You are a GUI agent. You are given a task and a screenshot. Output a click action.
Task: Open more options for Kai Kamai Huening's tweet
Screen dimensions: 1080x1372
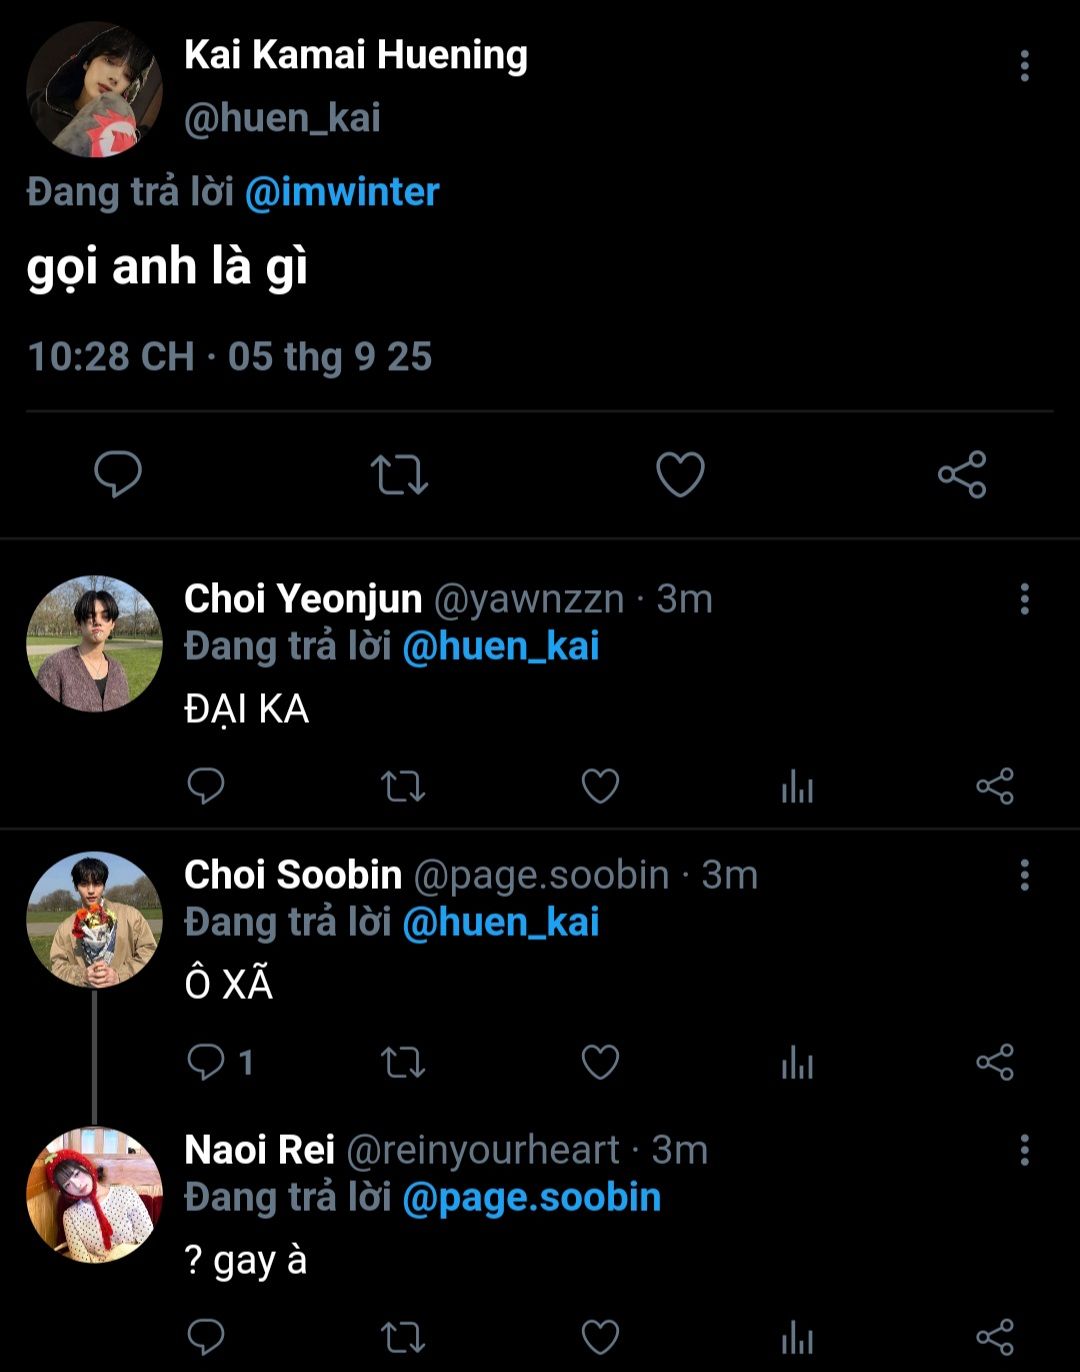(1024, 66)
